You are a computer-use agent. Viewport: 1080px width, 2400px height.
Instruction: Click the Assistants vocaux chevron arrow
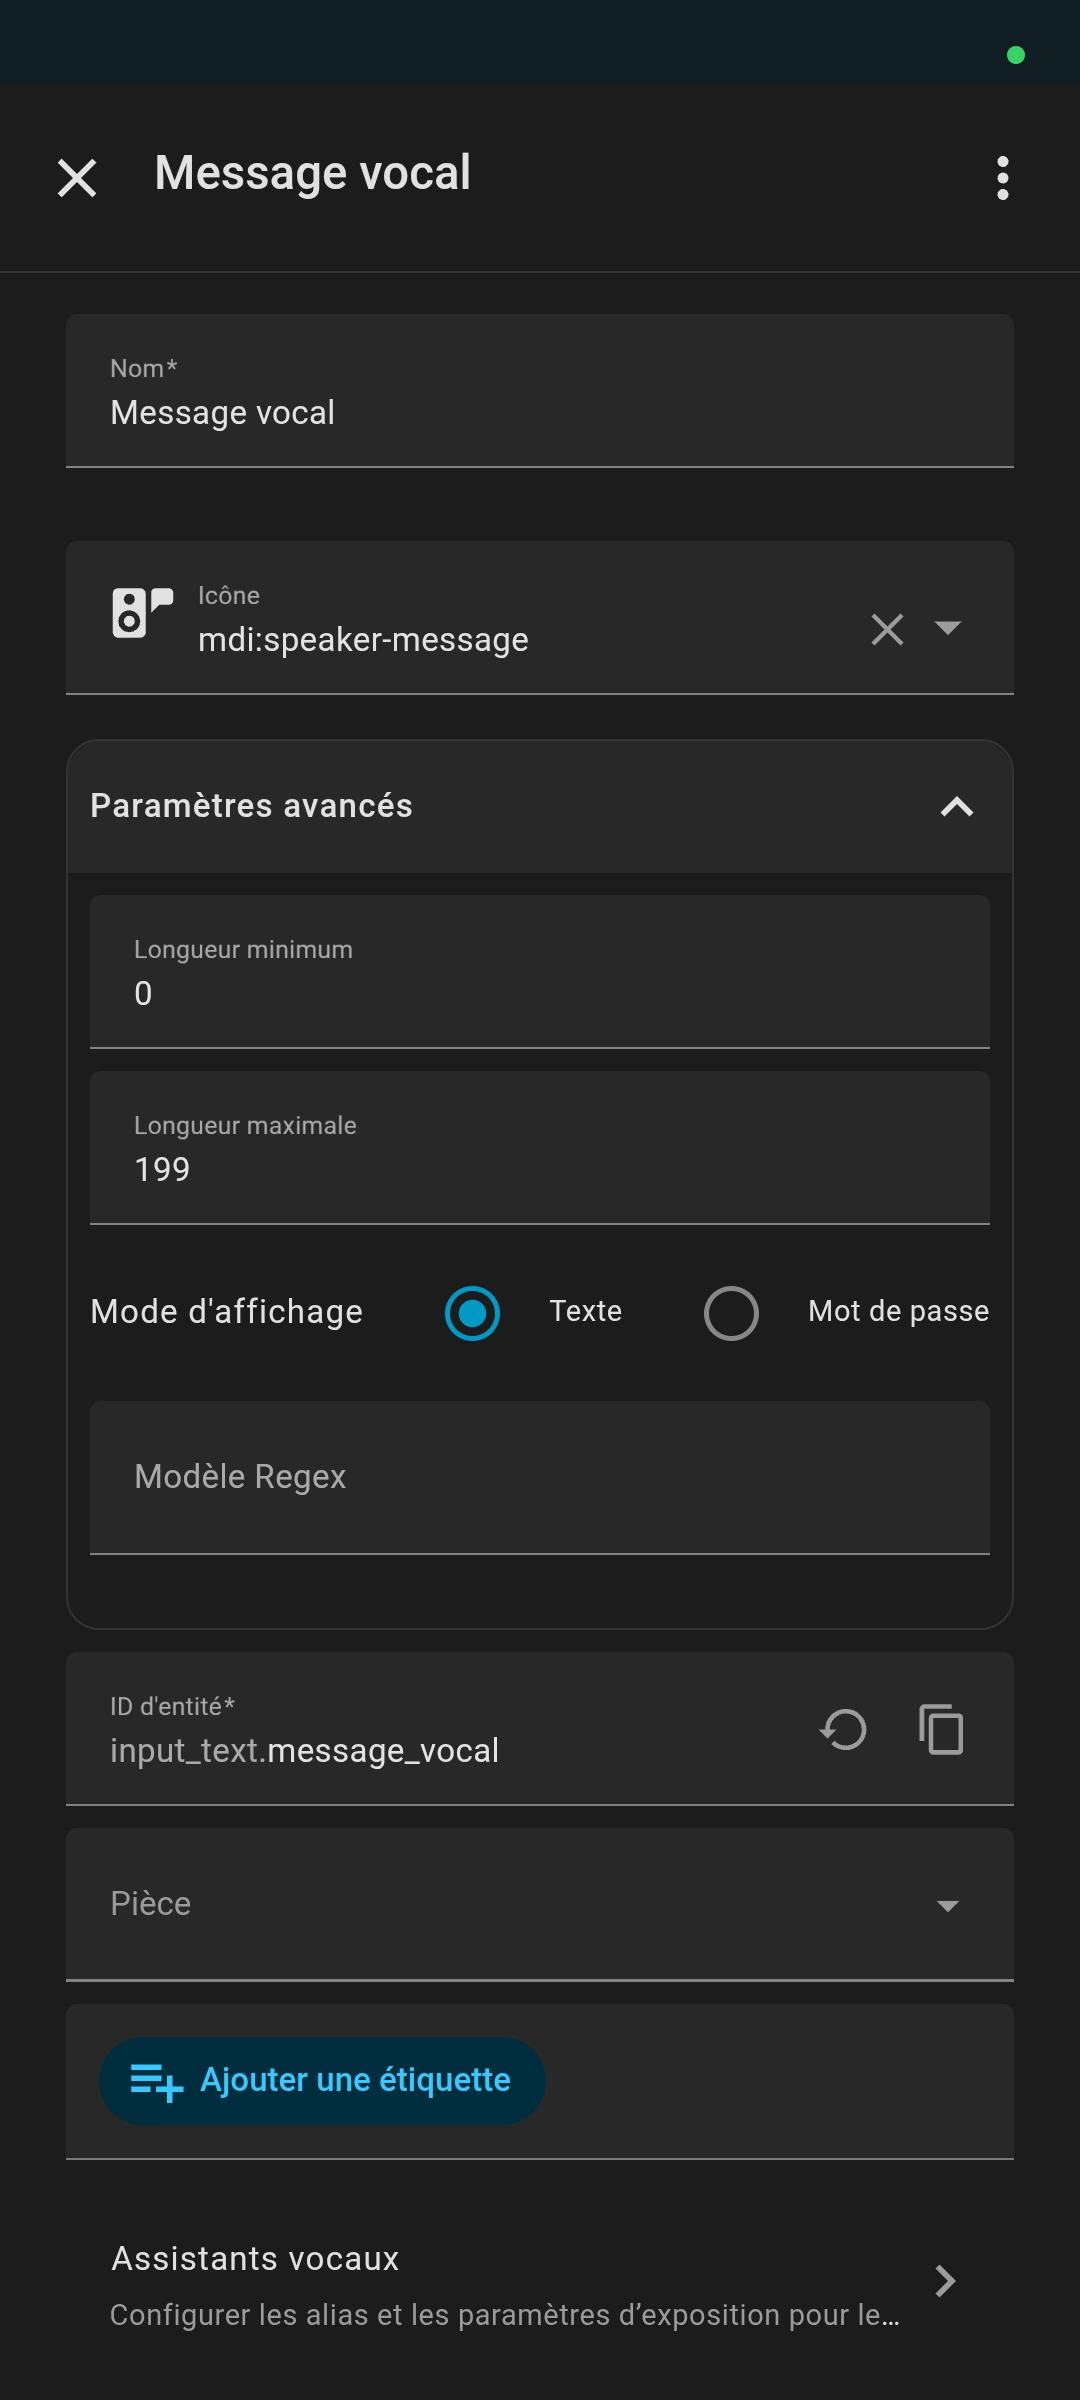pyautogui.click(x=944, y=2281)
